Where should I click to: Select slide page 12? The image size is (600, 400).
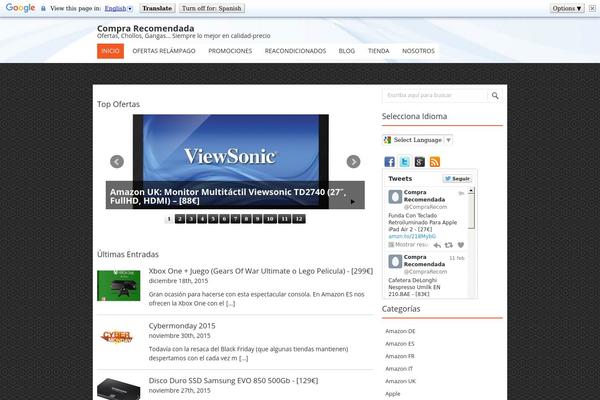[x=299, y=219]
